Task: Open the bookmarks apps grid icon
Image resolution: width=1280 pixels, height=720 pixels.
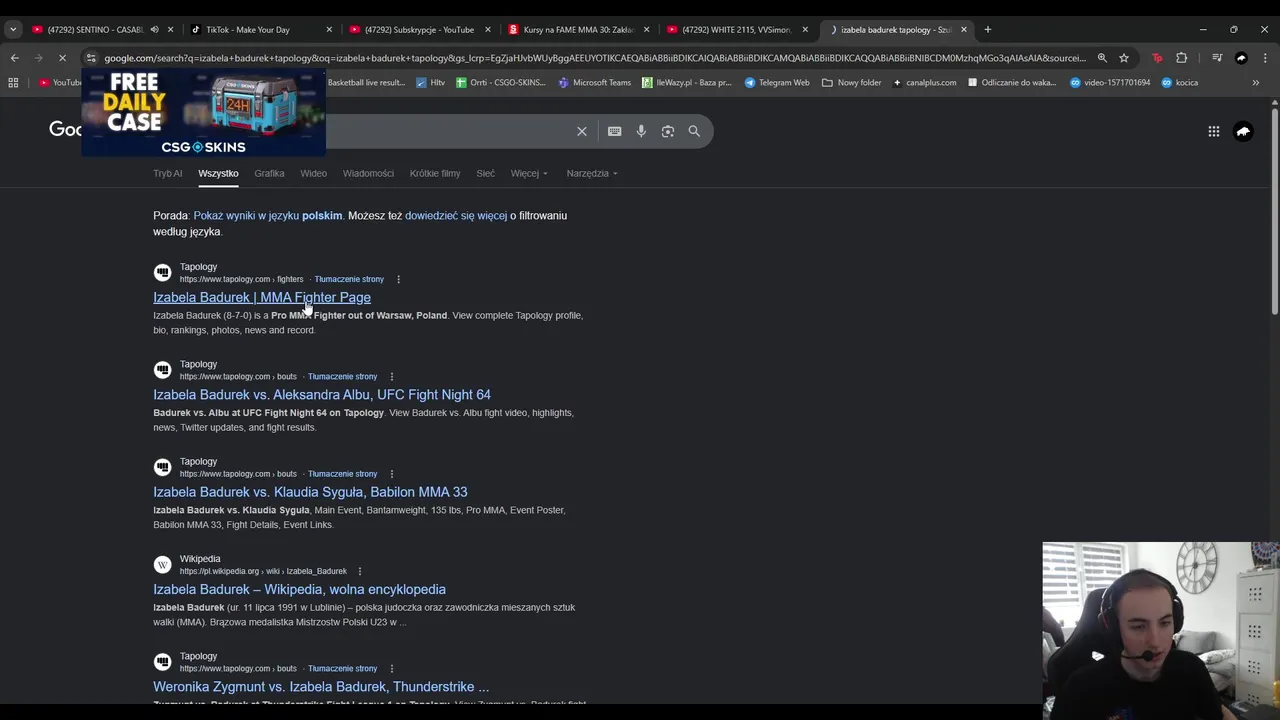Action: 13,83
